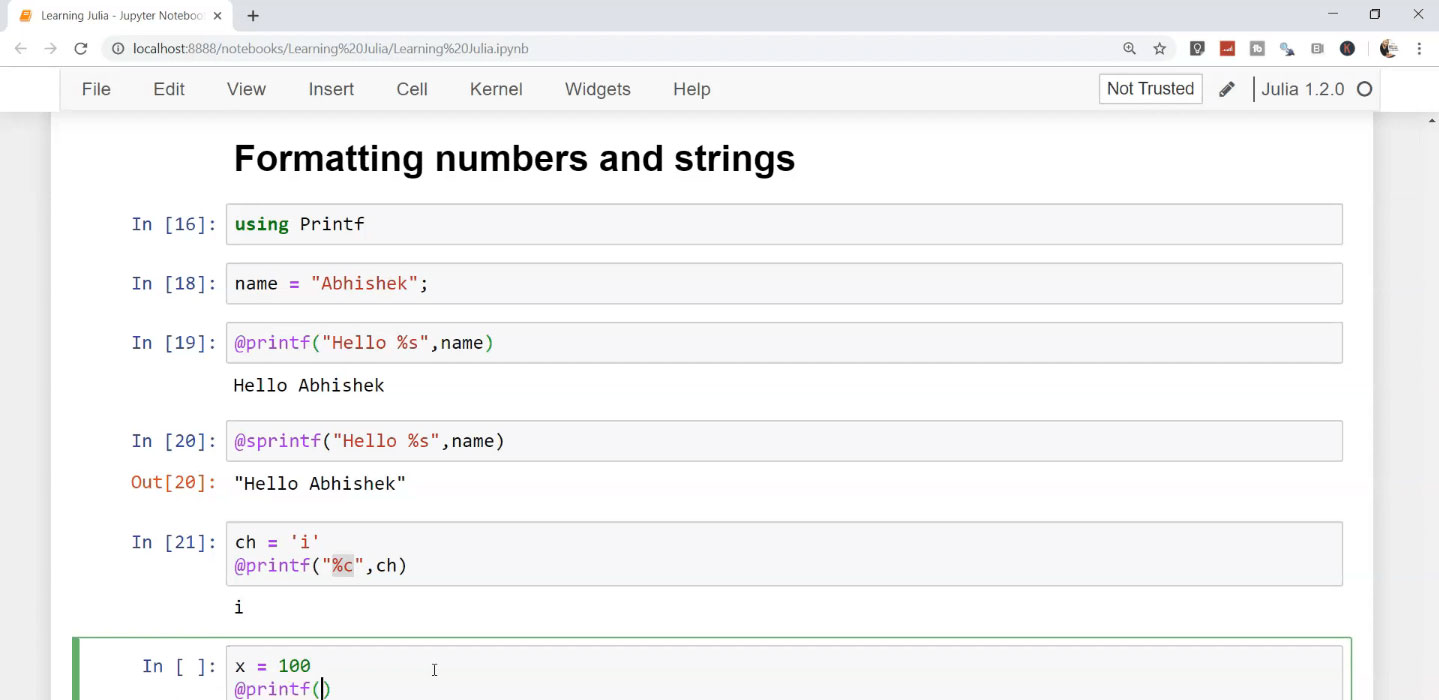Image resolution: width=1439 pixels, height=700 pixels.
Task: Bookmark this page with the star icon
Action: click(x=1160, y=48)
